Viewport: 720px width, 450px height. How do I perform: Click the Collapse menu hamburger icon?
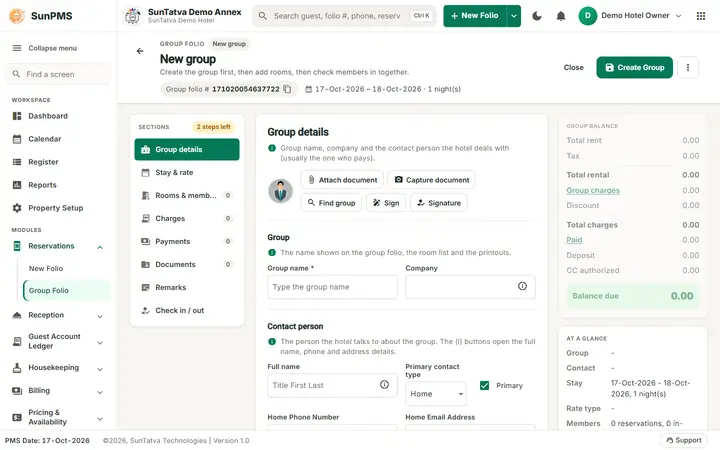click(x=17, y=48)
